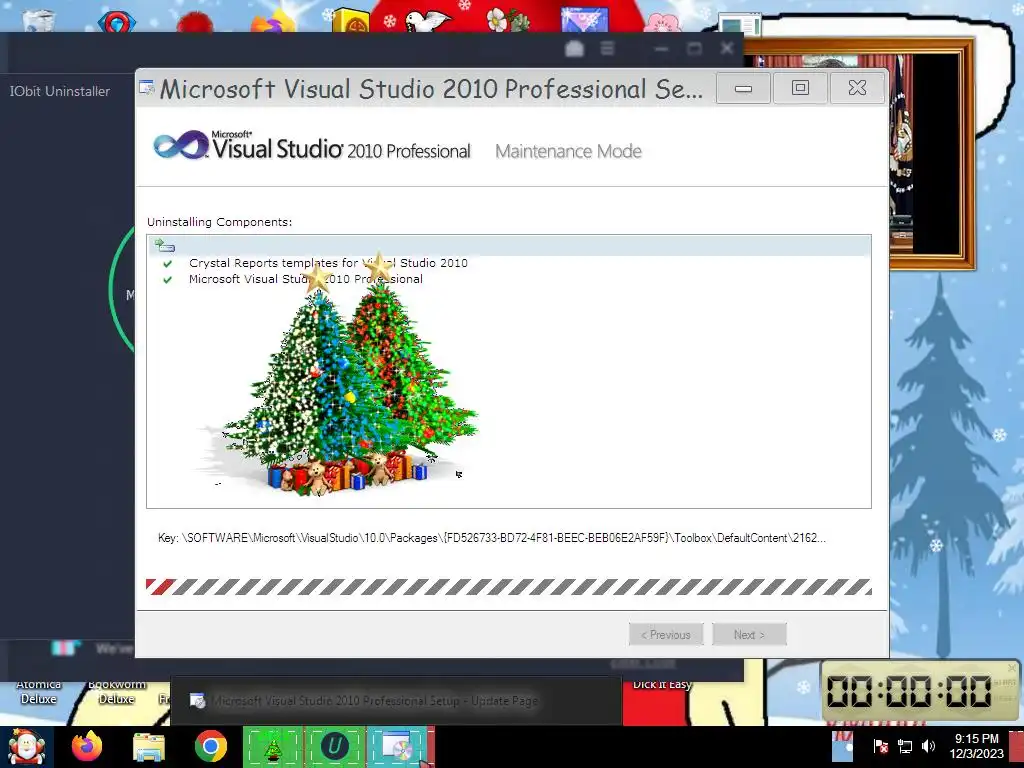Switch to the setup disc taskbar button
Screen dimensions: 1024x768
tap(397, 747)
